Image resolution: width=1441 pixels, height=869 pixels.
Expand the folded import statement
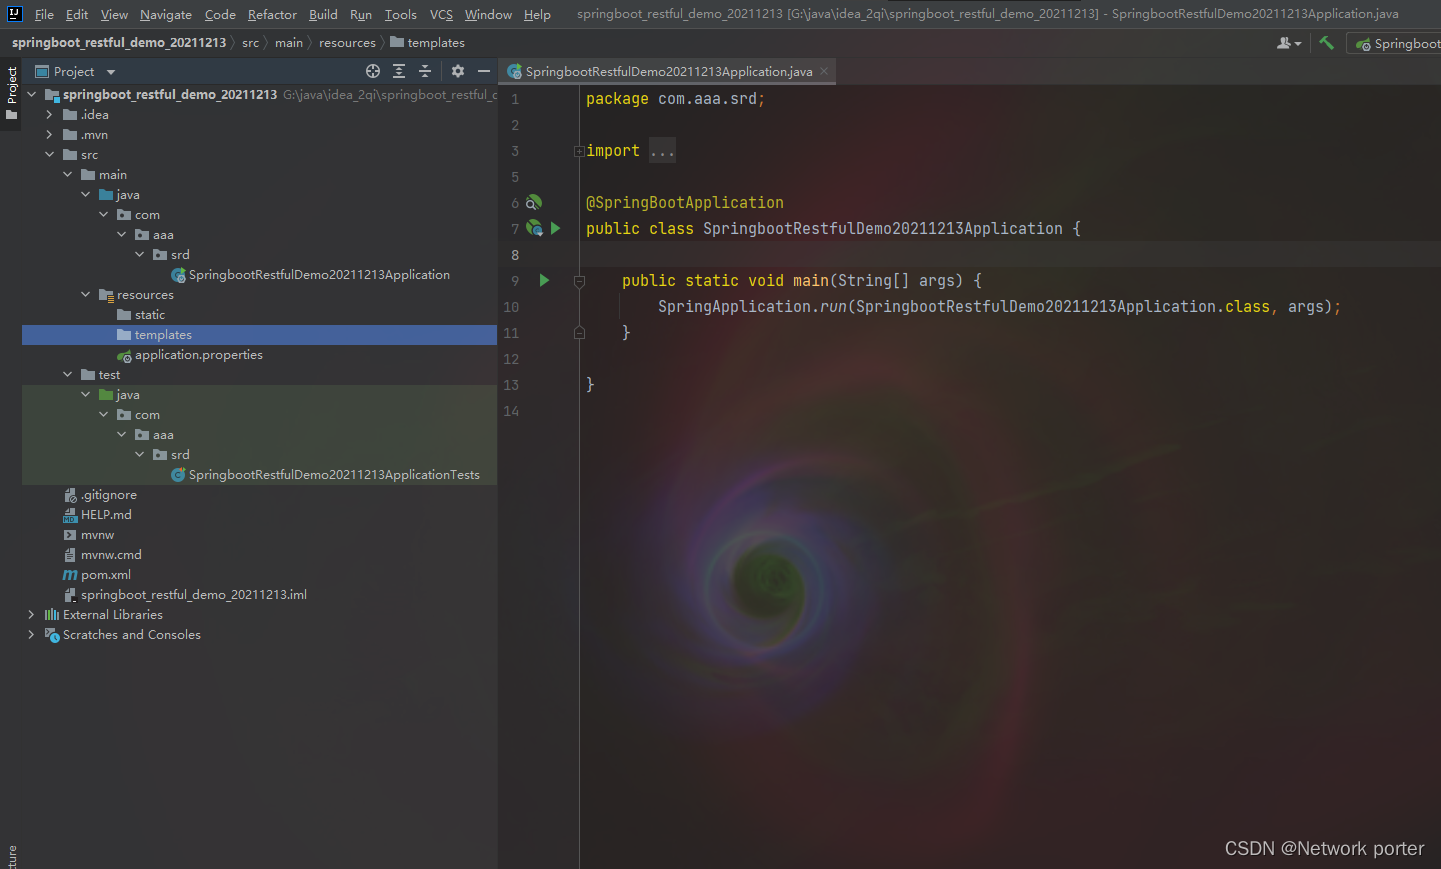click(579, 151)
